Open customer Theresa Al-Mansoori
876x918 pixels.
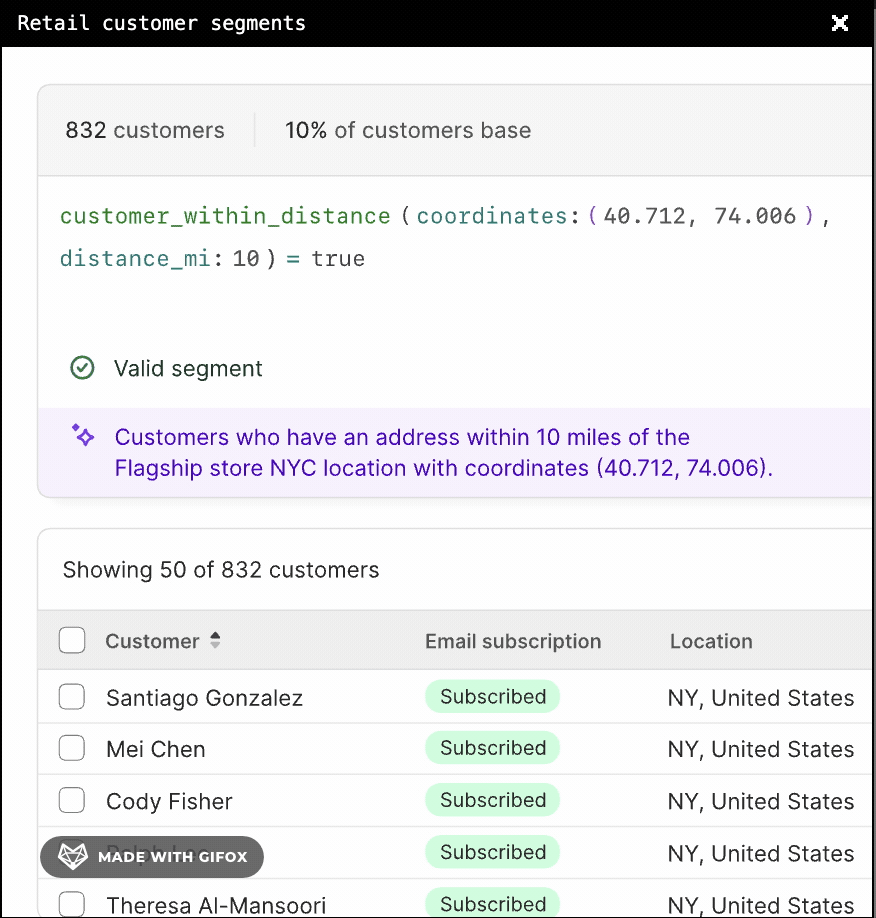tap(216, 905)
